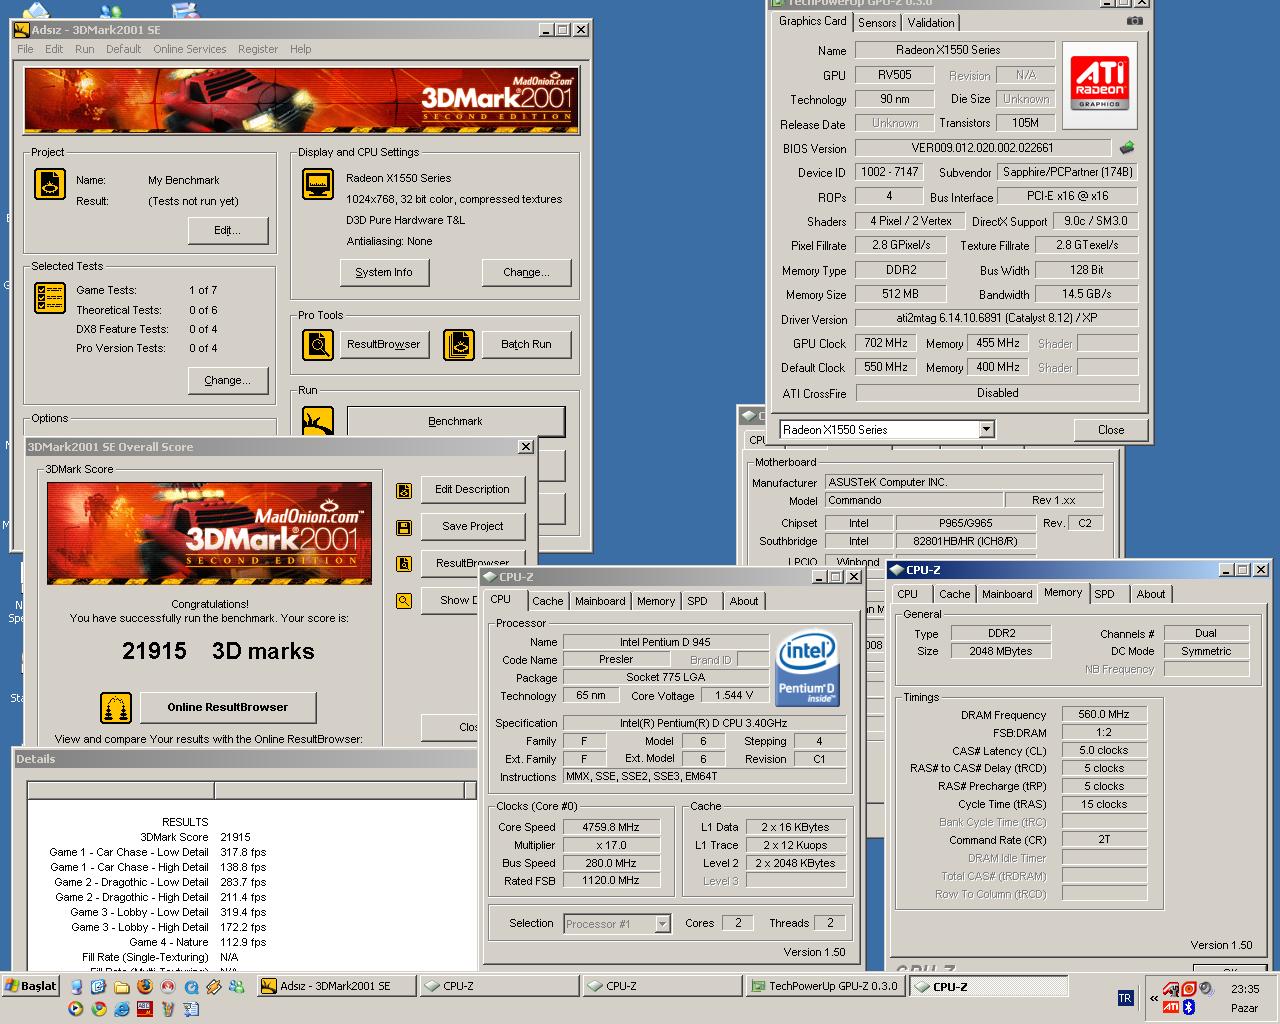Click the icon left of Edit Description
Viewport: 1280px width, 1024px height.
404,491
